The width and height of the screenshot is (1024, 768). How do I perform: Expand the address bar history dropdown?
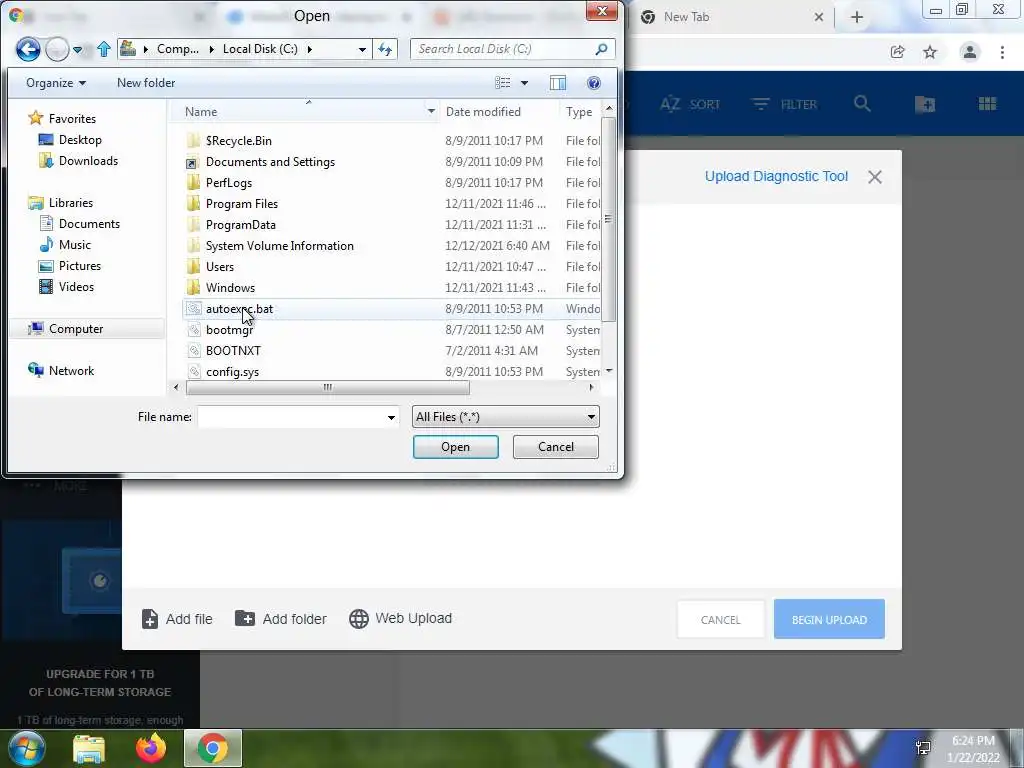(x=362, y=49)
